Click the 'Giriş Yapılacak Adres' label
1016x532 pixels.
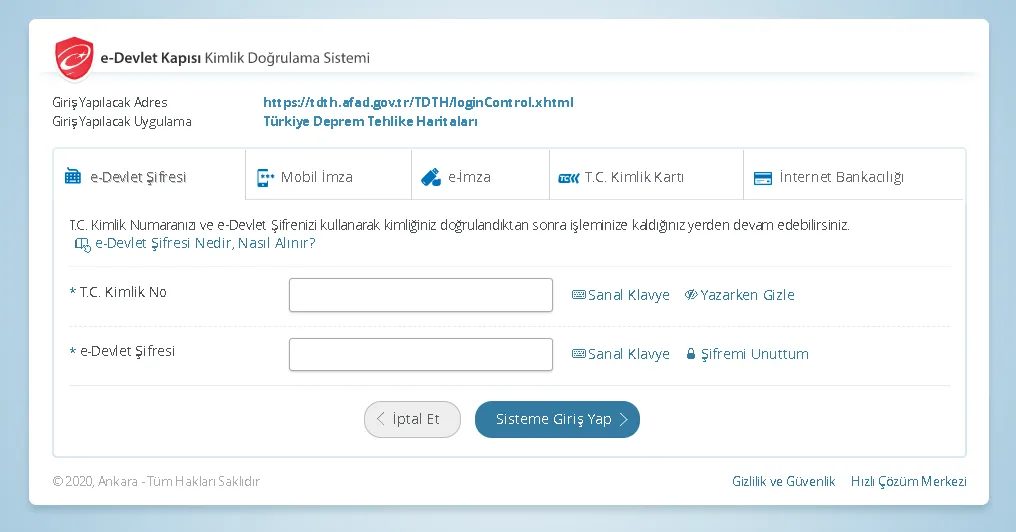110,102
